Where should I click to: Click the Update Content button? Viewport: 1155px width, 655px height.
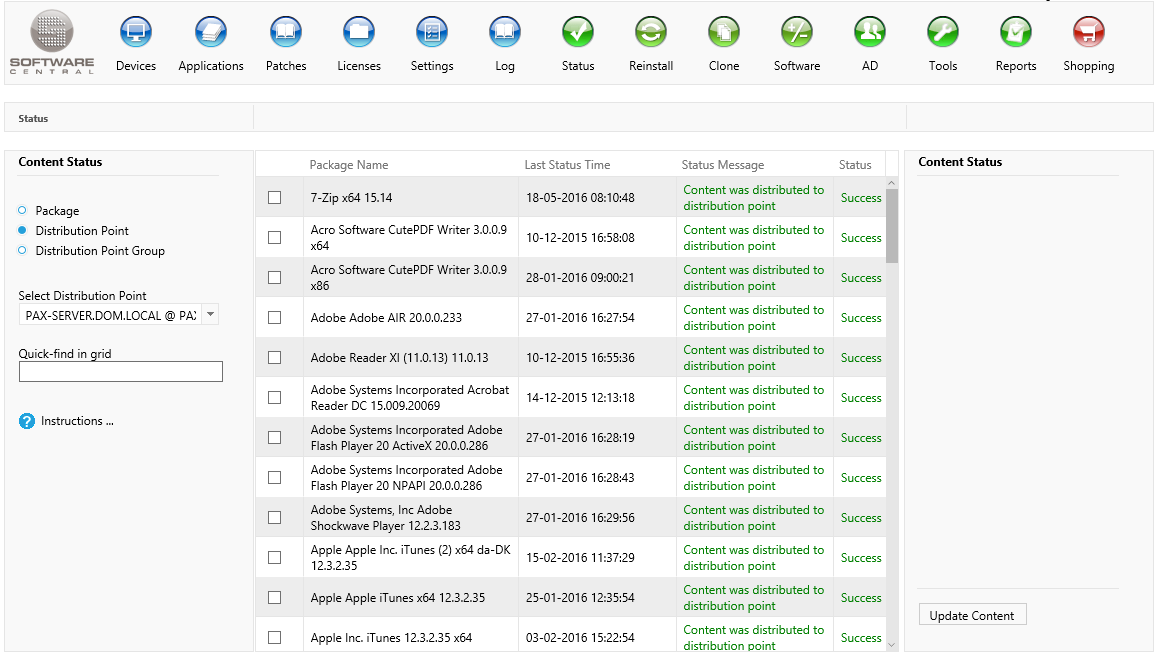(972, 615)
